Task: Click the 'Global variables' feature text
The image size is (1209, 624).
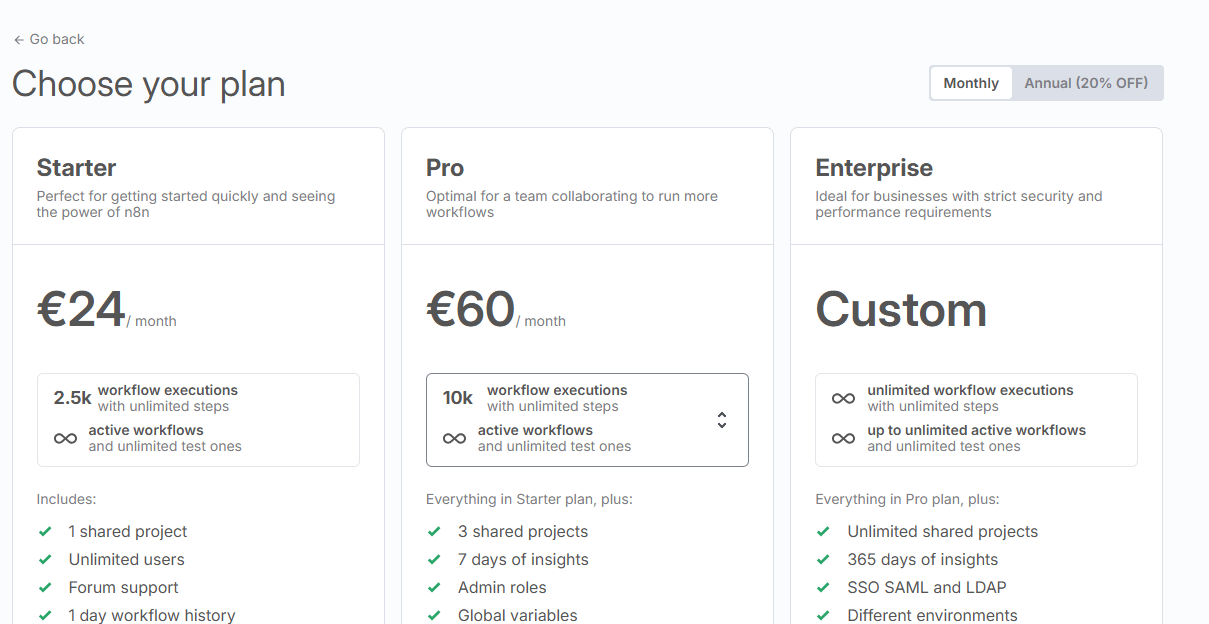Action: (518, 616)
